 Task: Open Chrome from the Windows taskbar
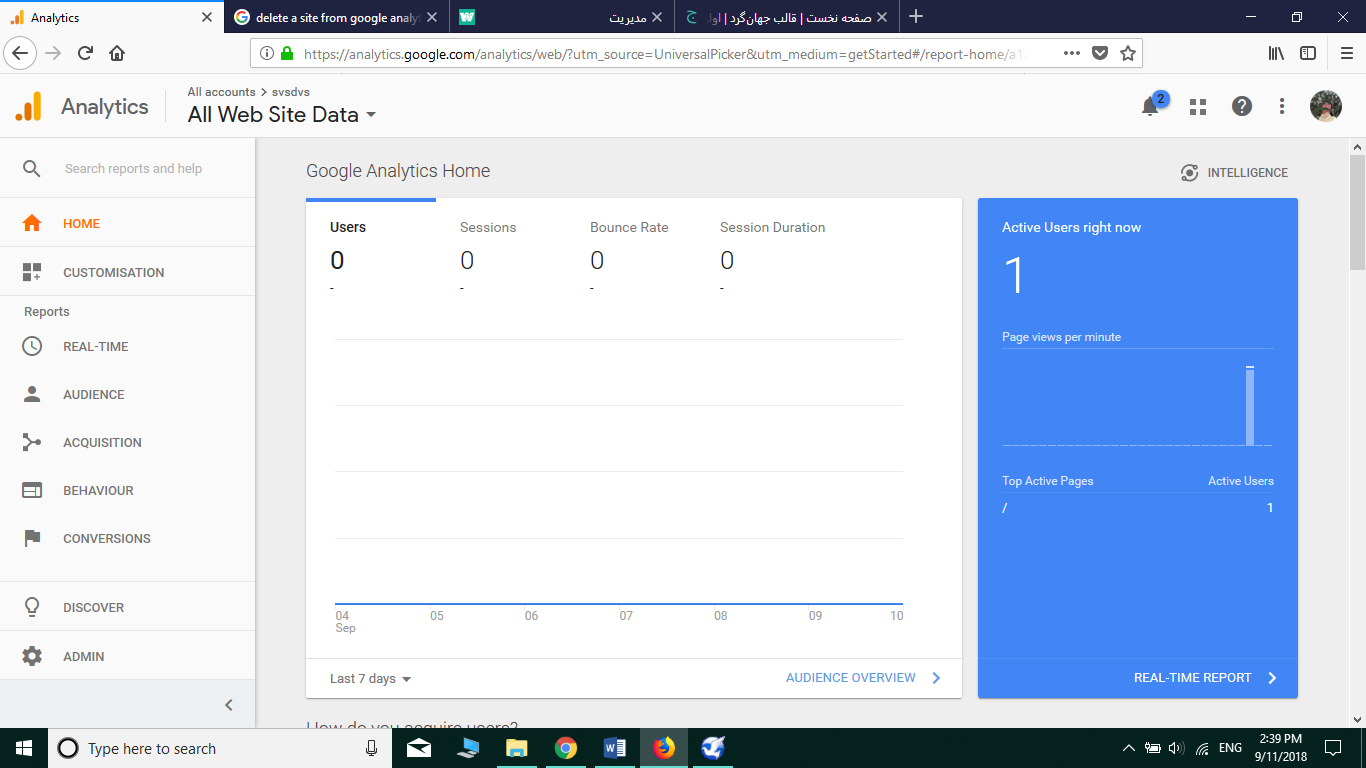tap(566, 748)
